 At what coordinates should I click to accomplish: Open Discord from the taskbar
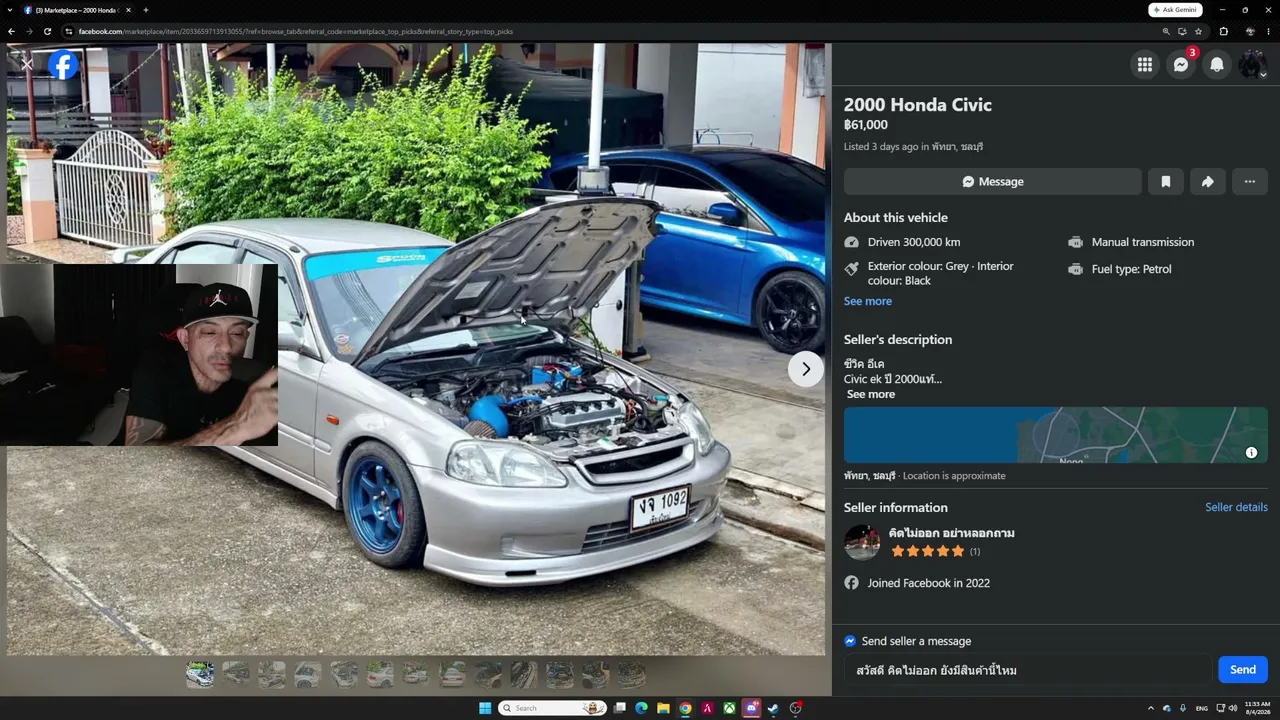coord(752,708)
